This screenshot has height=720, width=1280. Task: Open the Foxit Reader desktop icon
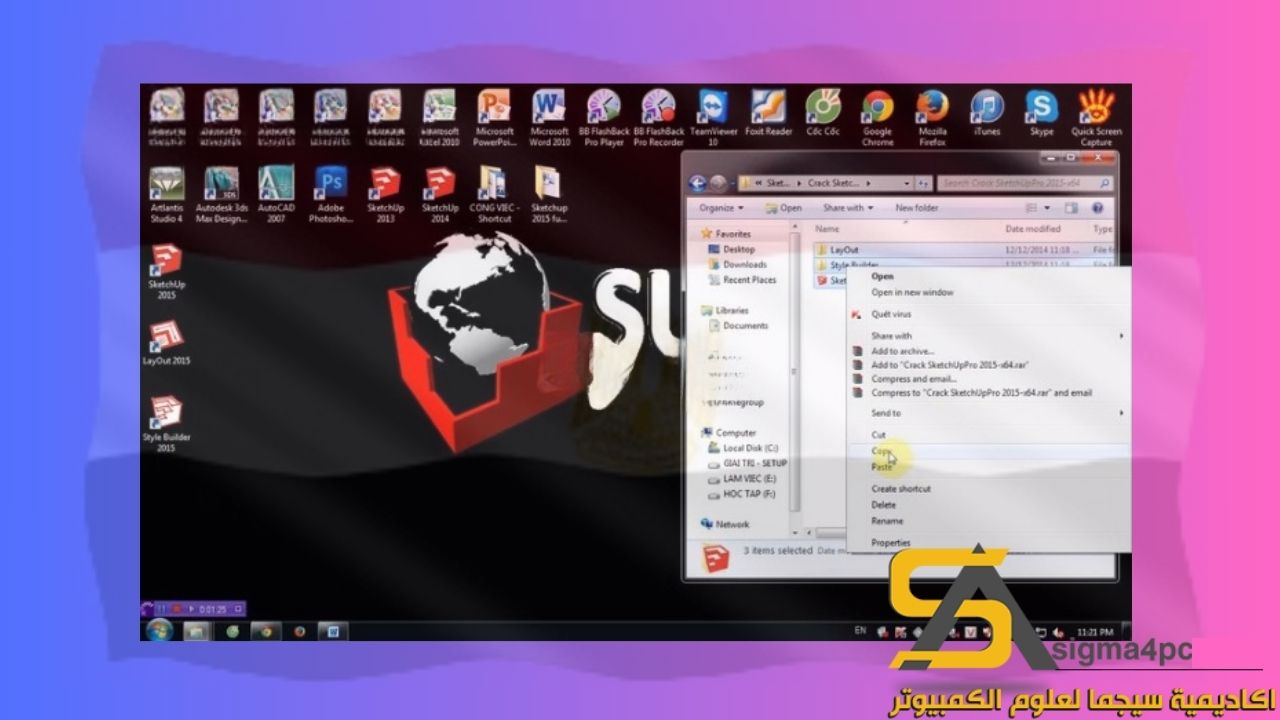pyautogui.click(x=769, y=112)
